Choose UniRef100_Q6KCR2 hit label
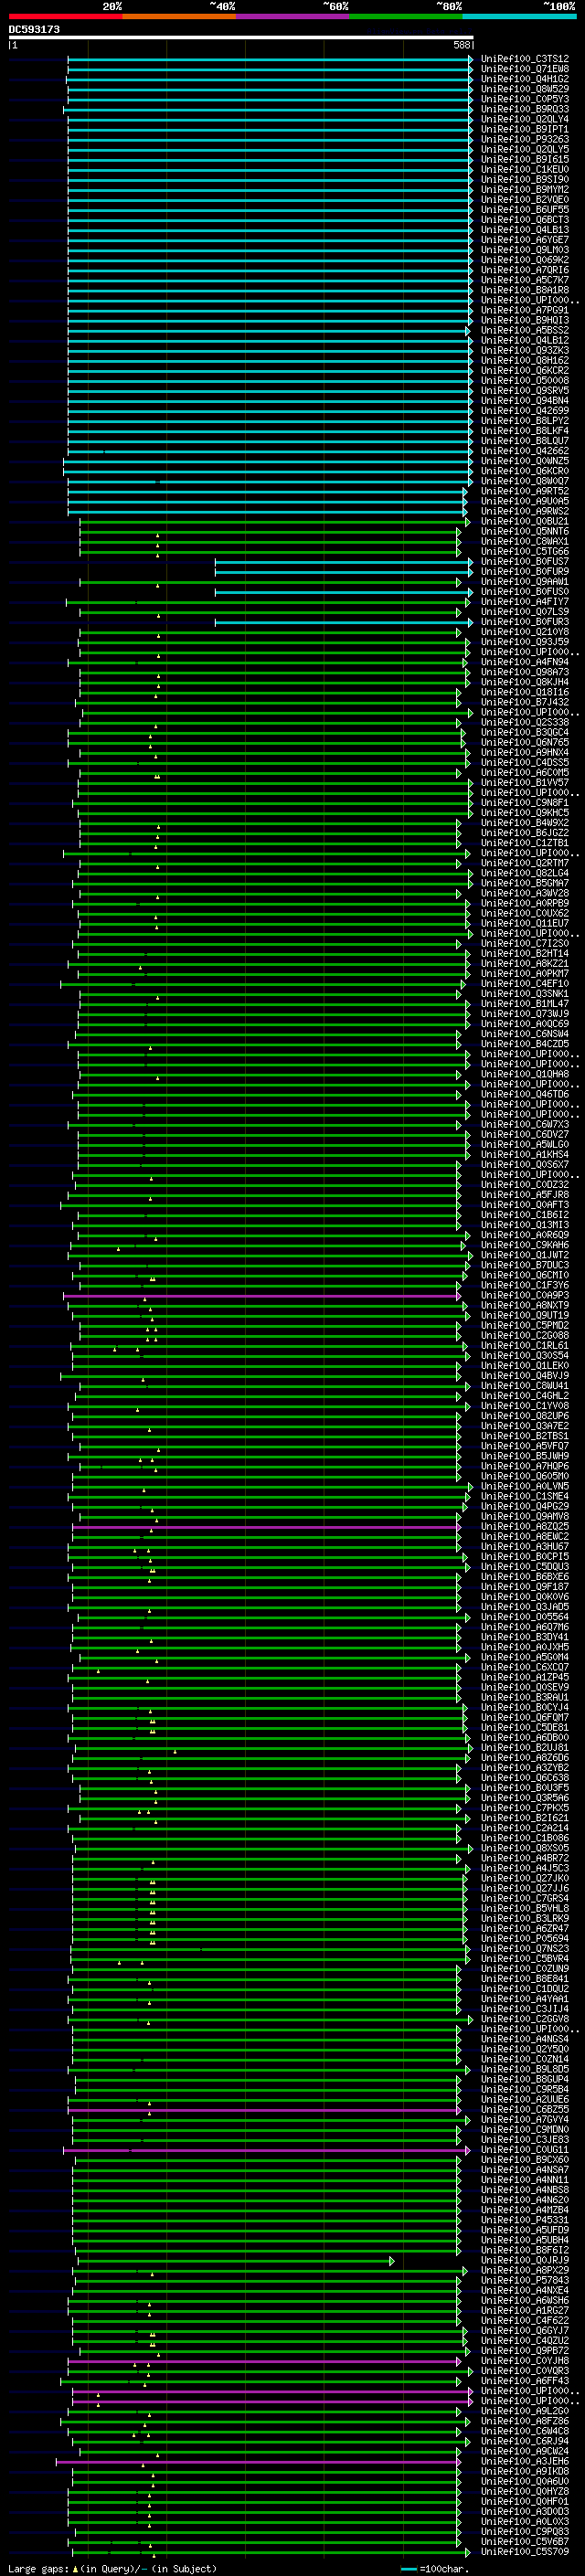585x2576 pixels. 525,370
